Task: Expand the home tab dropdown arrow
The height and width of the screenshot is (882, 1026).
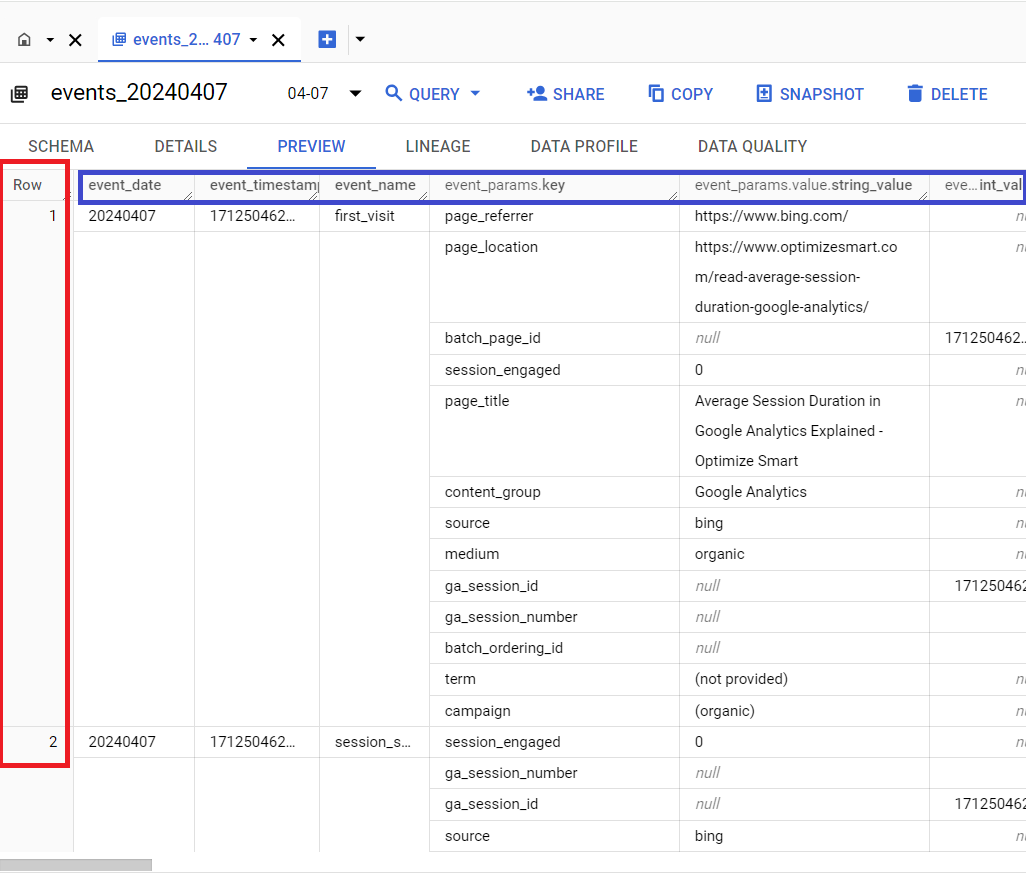Action: coord(50,40)
